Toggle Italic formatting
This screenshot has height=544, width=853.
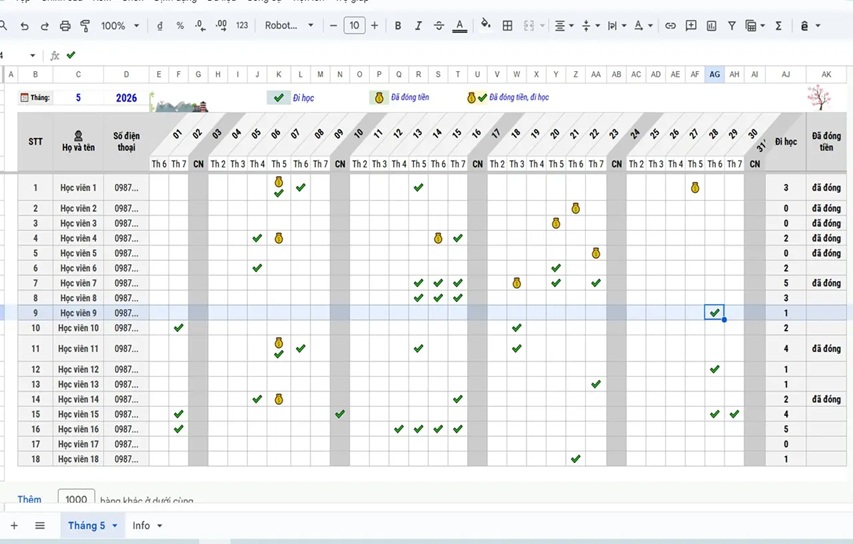tap(418, 26)
